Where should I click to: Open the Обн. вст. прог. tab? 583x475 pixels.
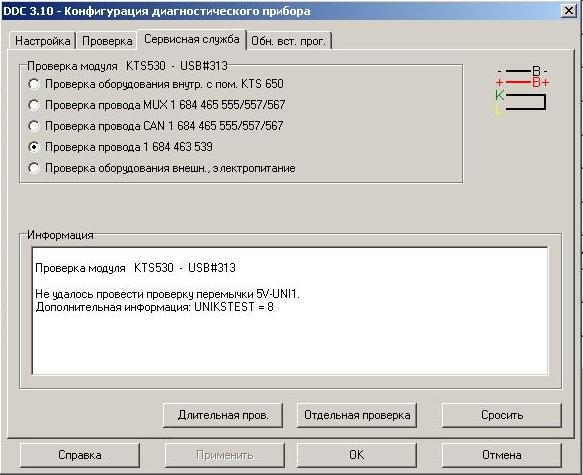[x=289, y=41]
